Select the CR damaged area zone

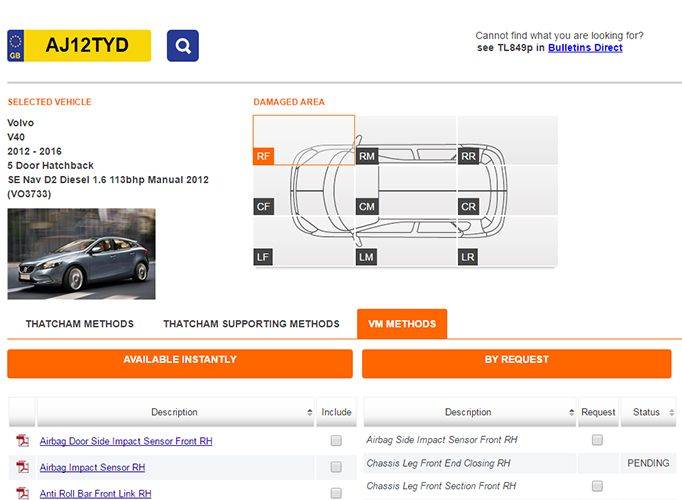click(508, 190)
